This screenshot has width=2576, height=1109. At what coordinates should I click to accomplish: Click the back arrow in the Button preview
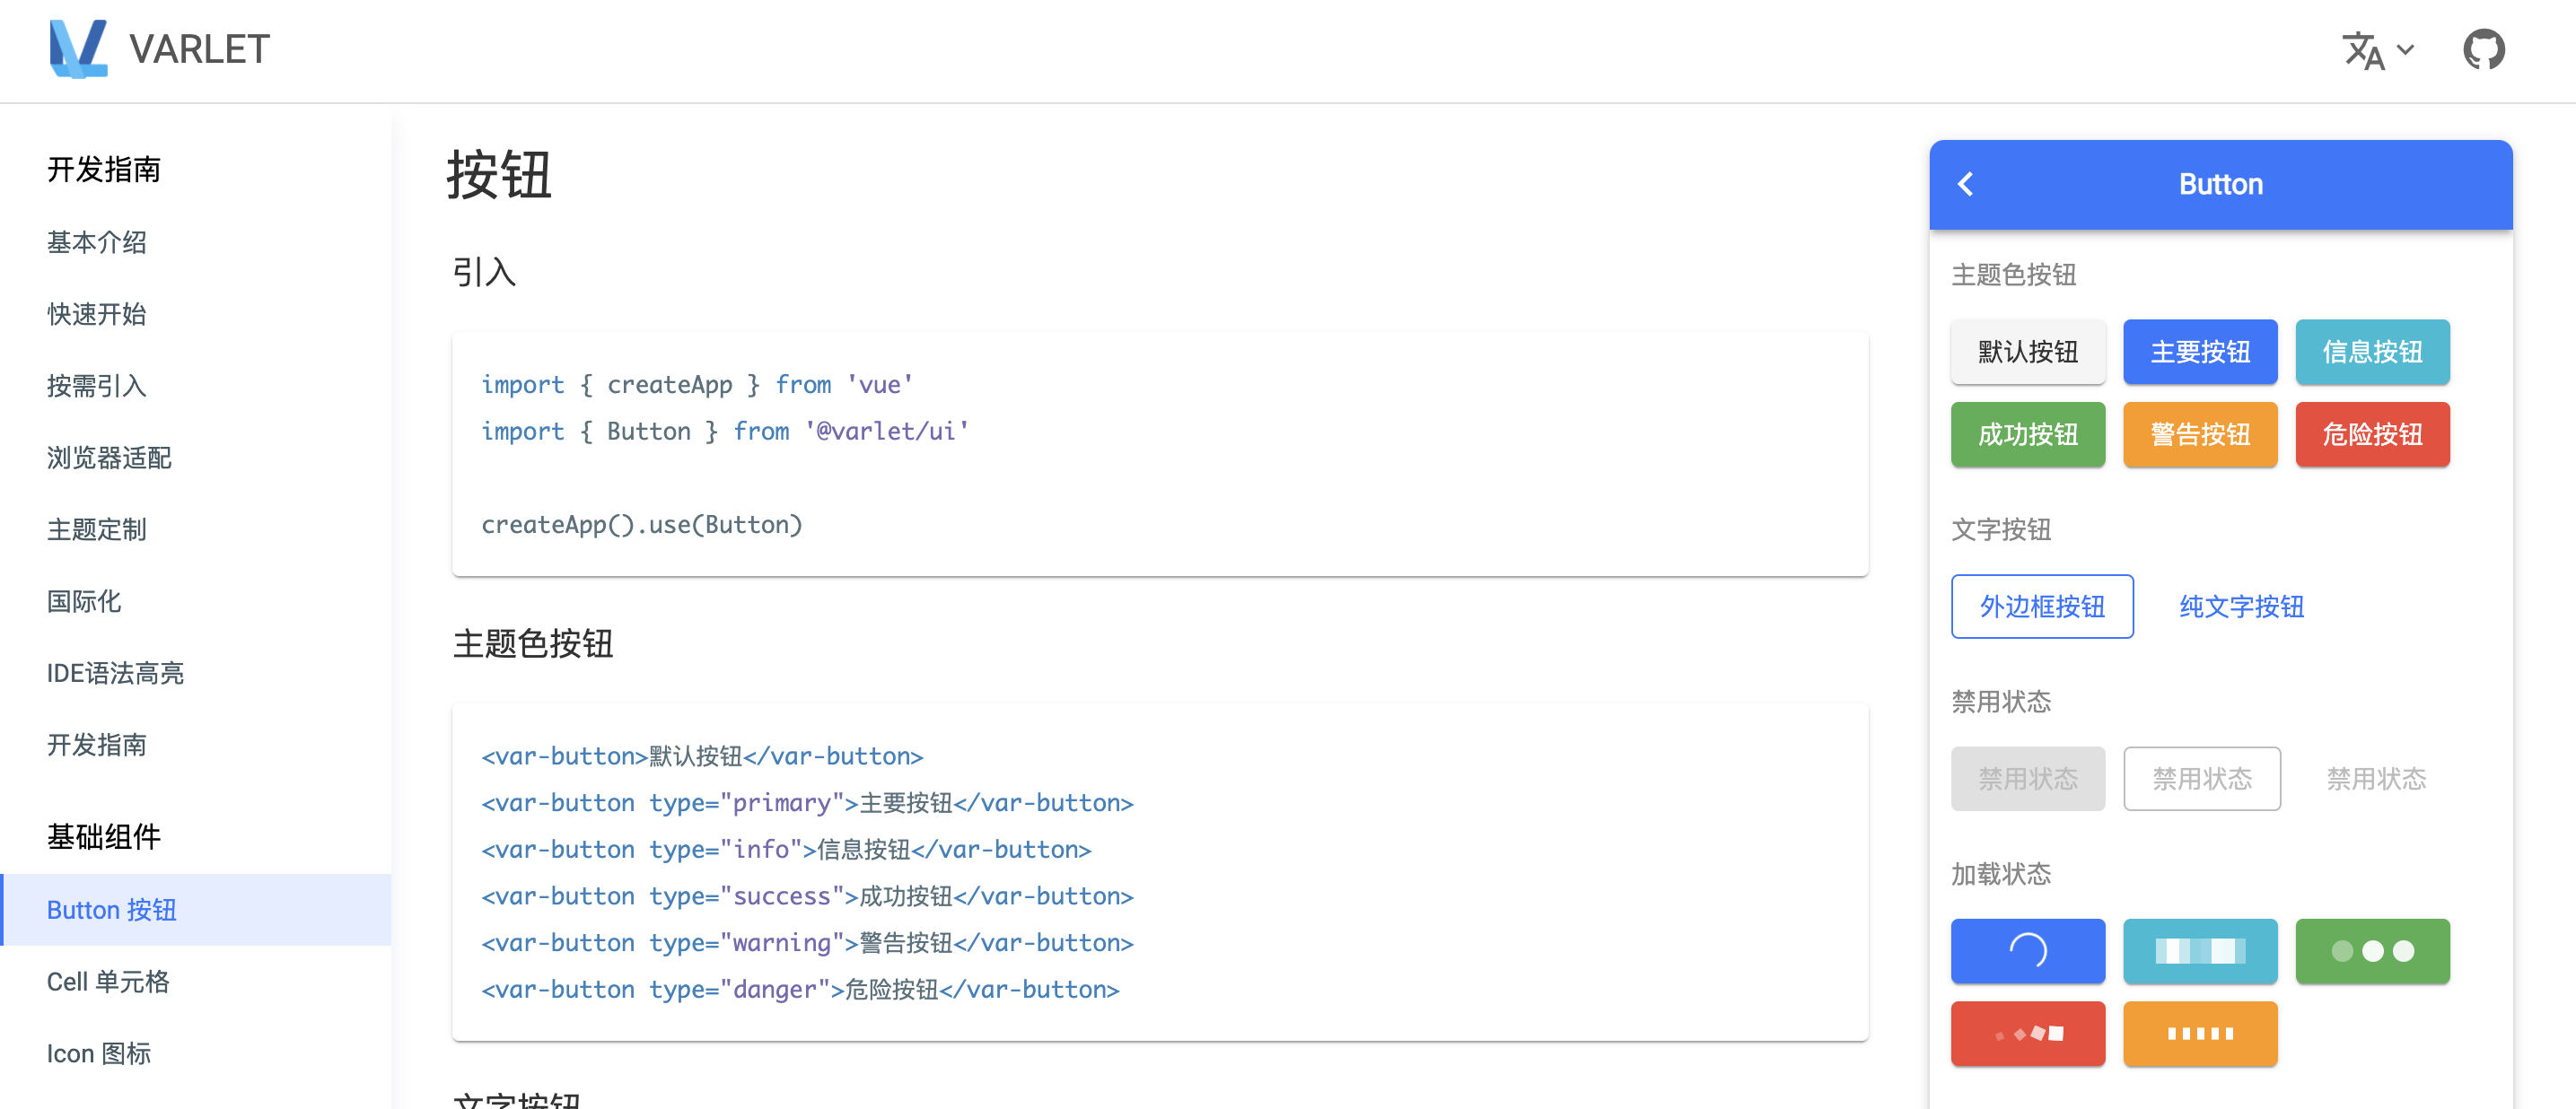tap(1966, 184)
